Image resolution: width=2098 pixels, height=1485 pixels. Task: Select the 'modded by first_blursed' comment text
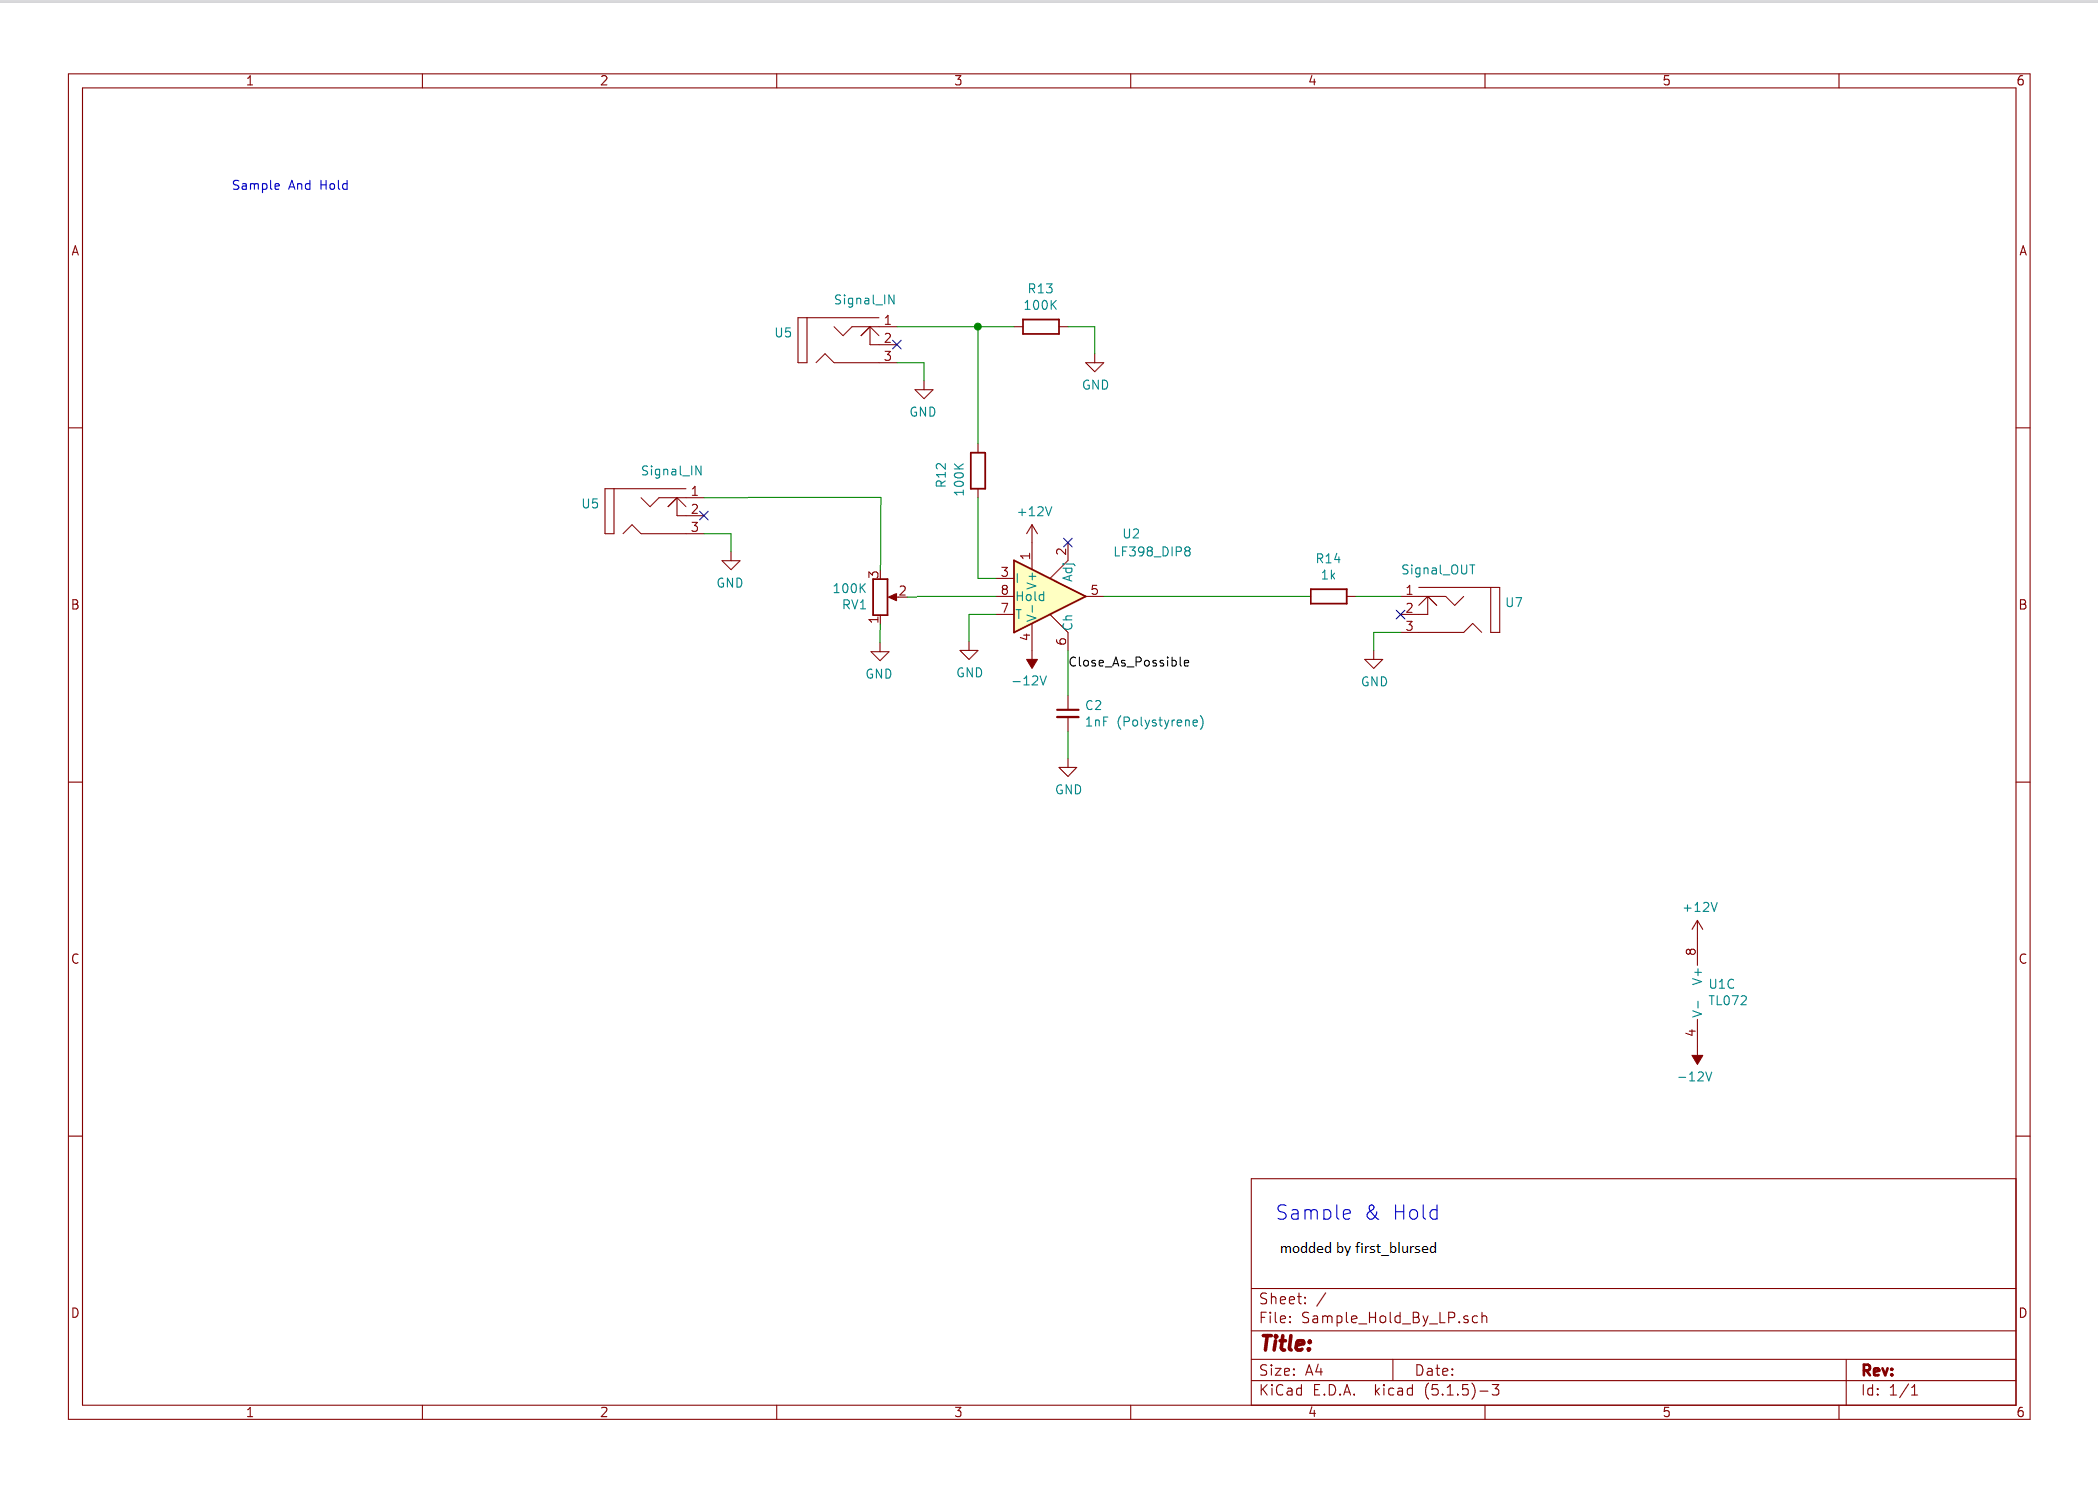(x=1357, y=1248)
